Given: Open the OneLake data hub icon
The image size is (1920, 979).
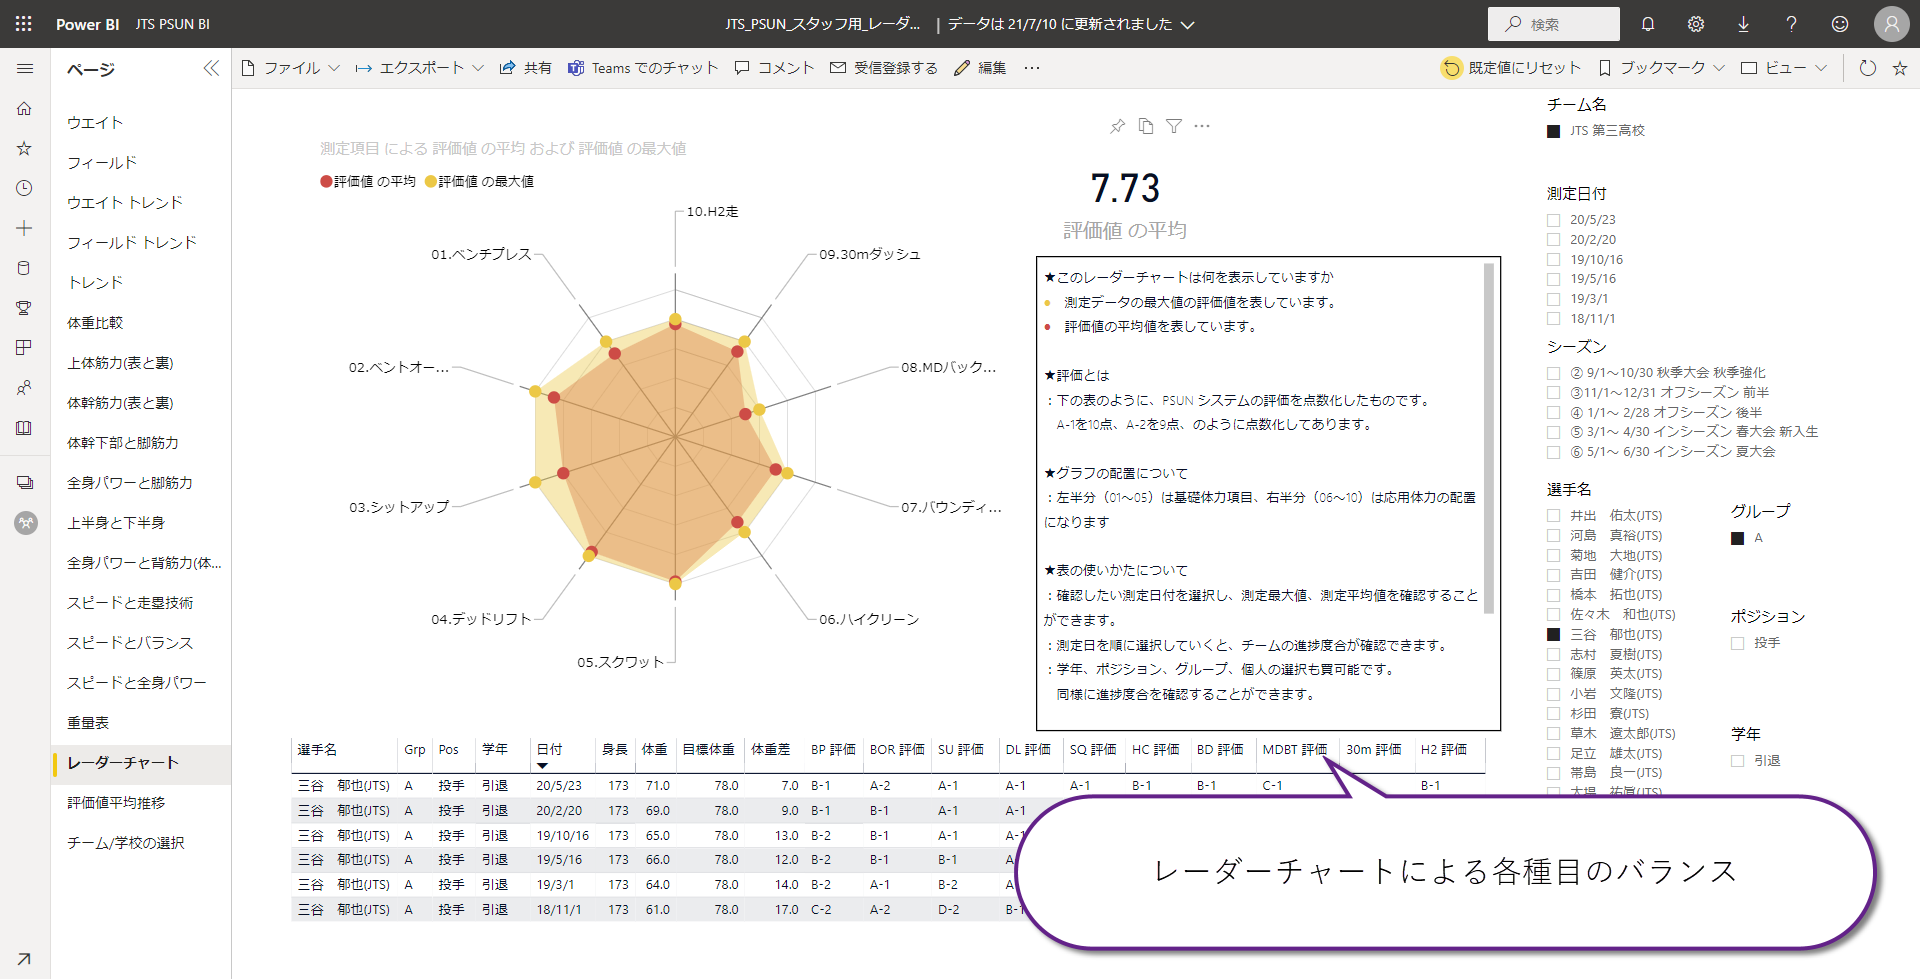Looking at the screenshot, I should [24, 268].
